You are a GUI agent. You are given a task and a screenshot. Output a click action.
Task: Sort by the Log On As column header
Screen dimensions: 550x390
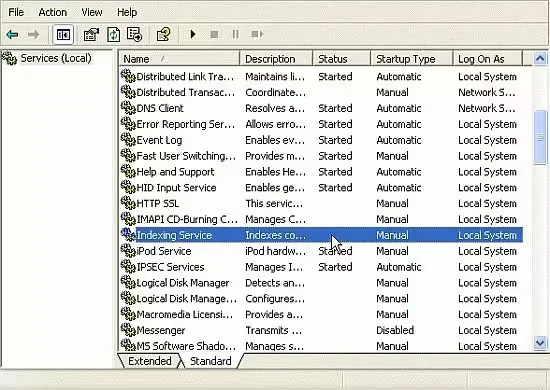(488, 59)
